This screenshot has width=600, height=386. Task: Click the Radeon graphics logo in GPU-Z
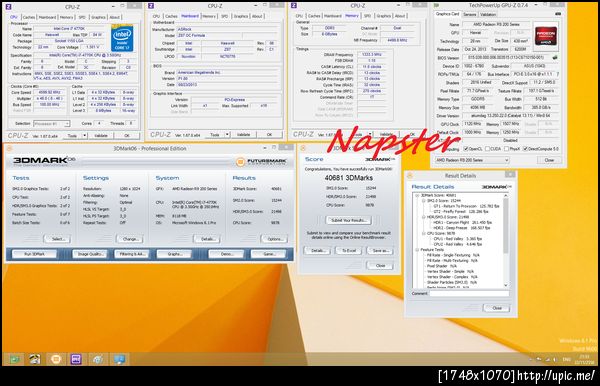click(546, 36)
